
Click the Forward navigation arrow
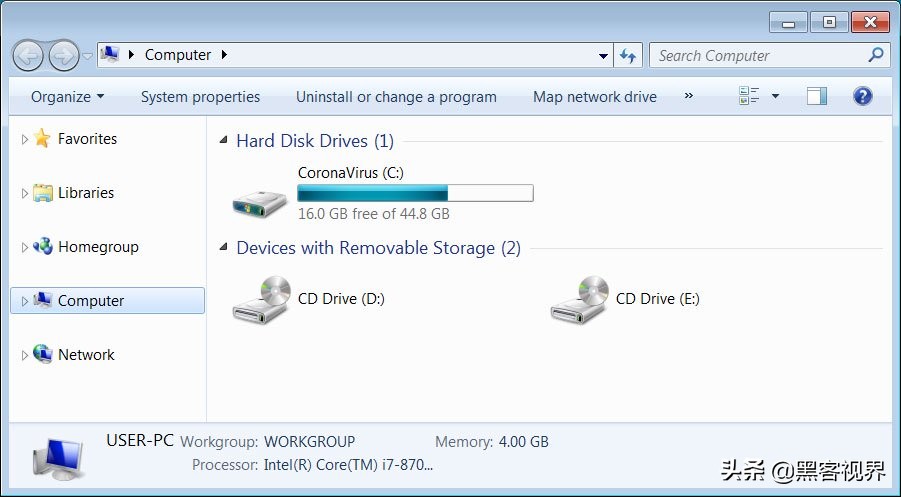64,55
